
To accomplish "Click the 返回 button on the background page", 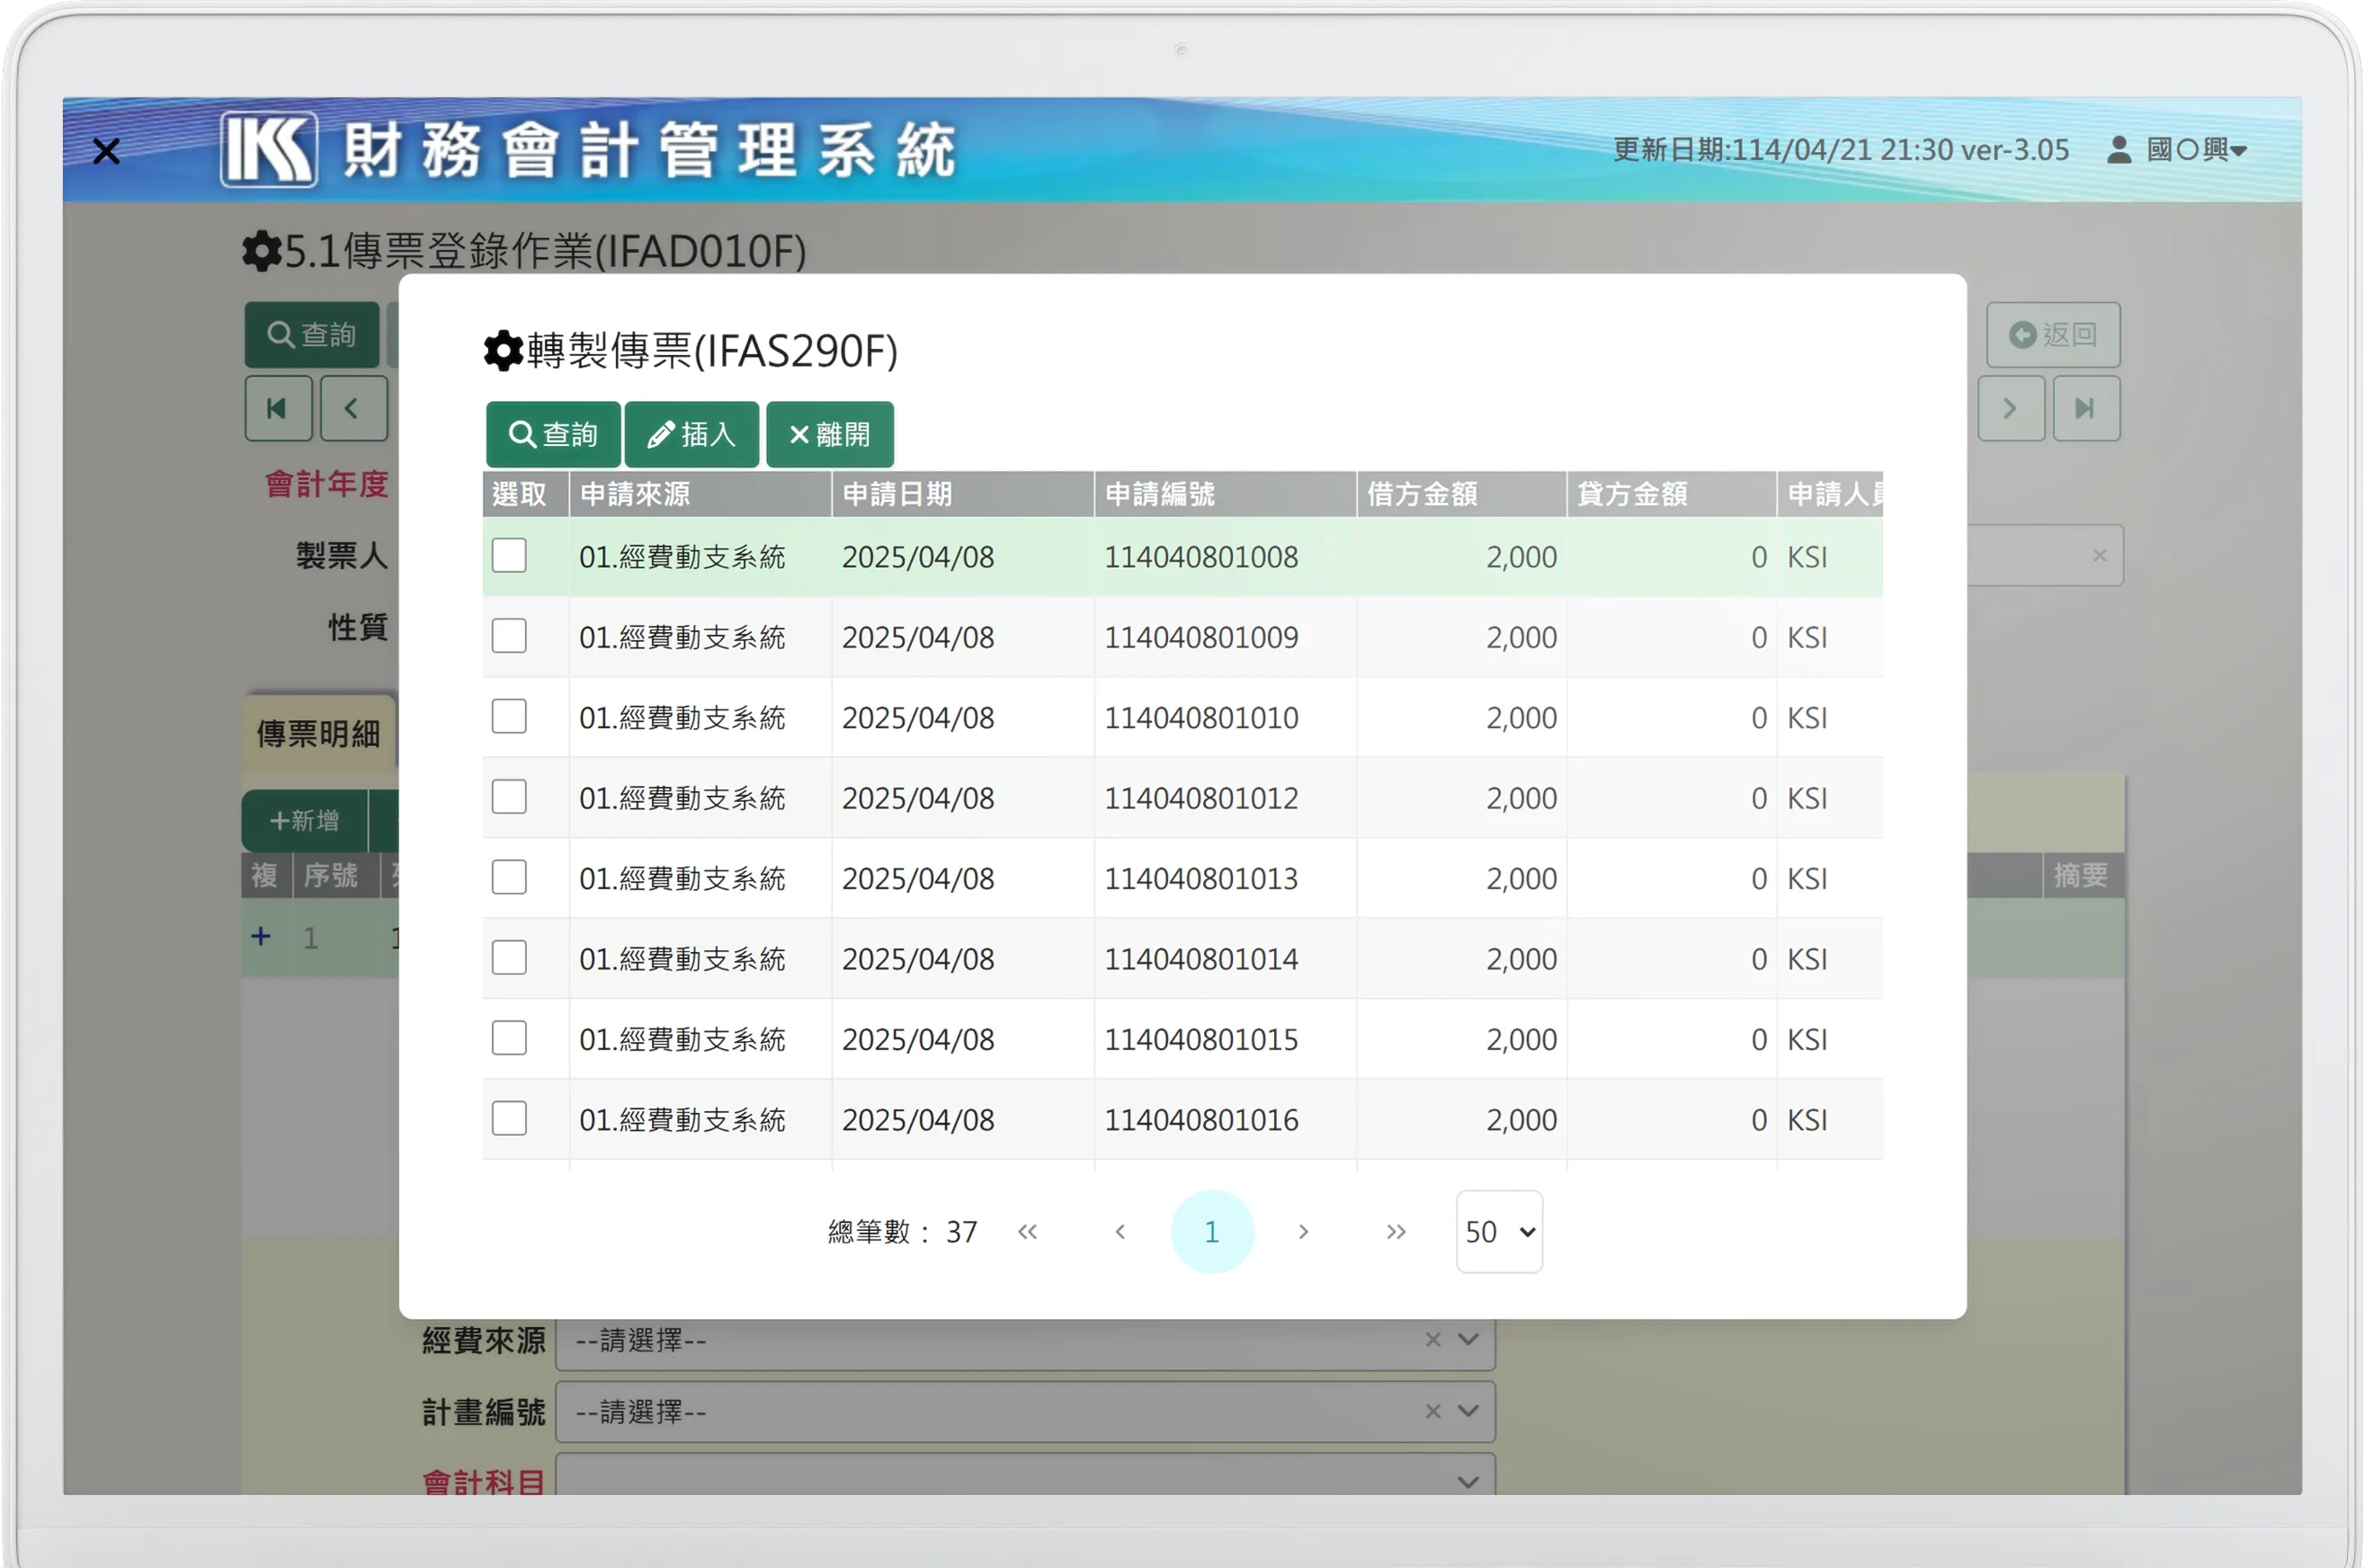I will (2054, 334).
